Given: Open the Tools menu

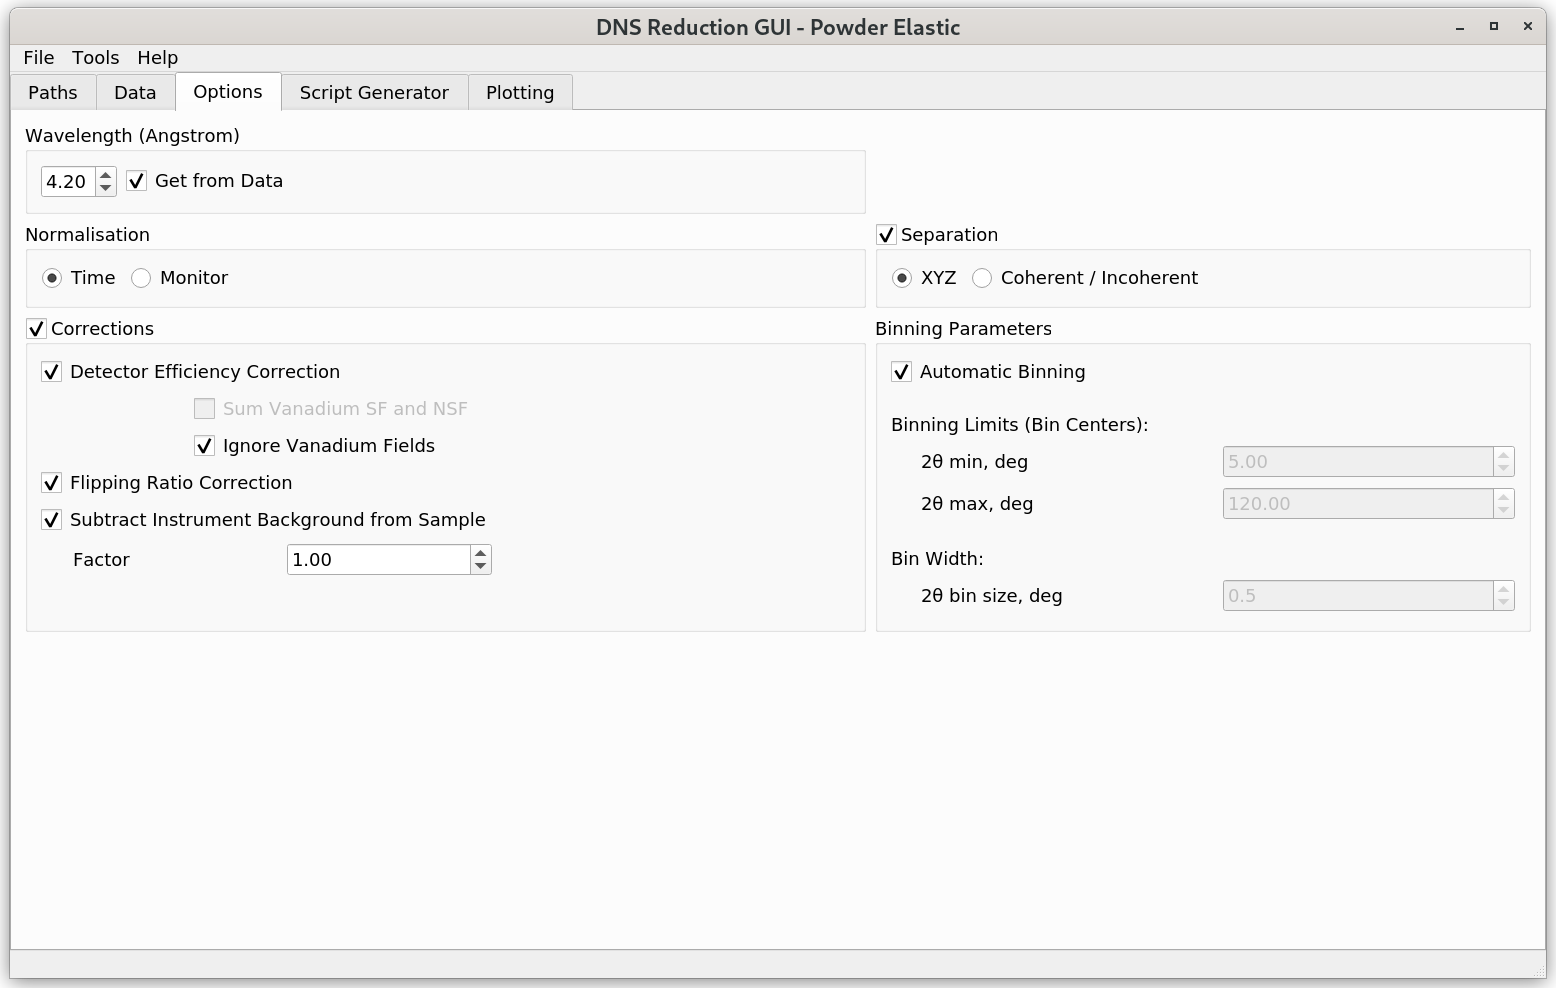Looking at the screenshot, I should coord(95,58).
